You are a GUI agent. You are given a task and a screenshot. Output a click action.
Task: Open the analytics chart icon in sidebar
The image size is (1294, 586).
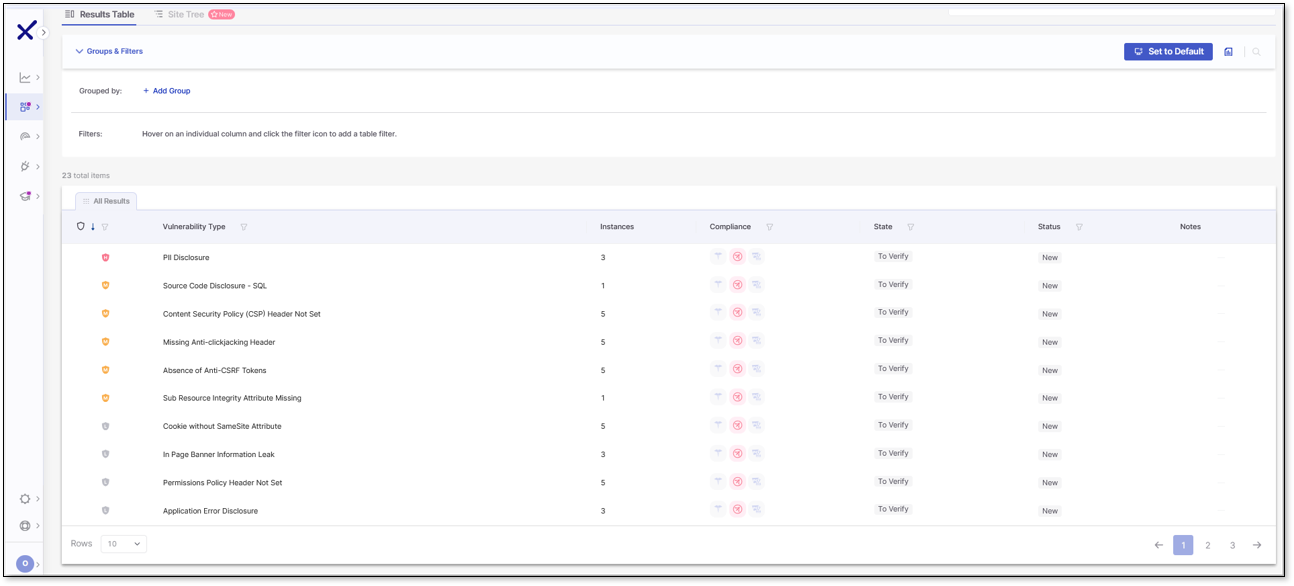pos(25,77)
